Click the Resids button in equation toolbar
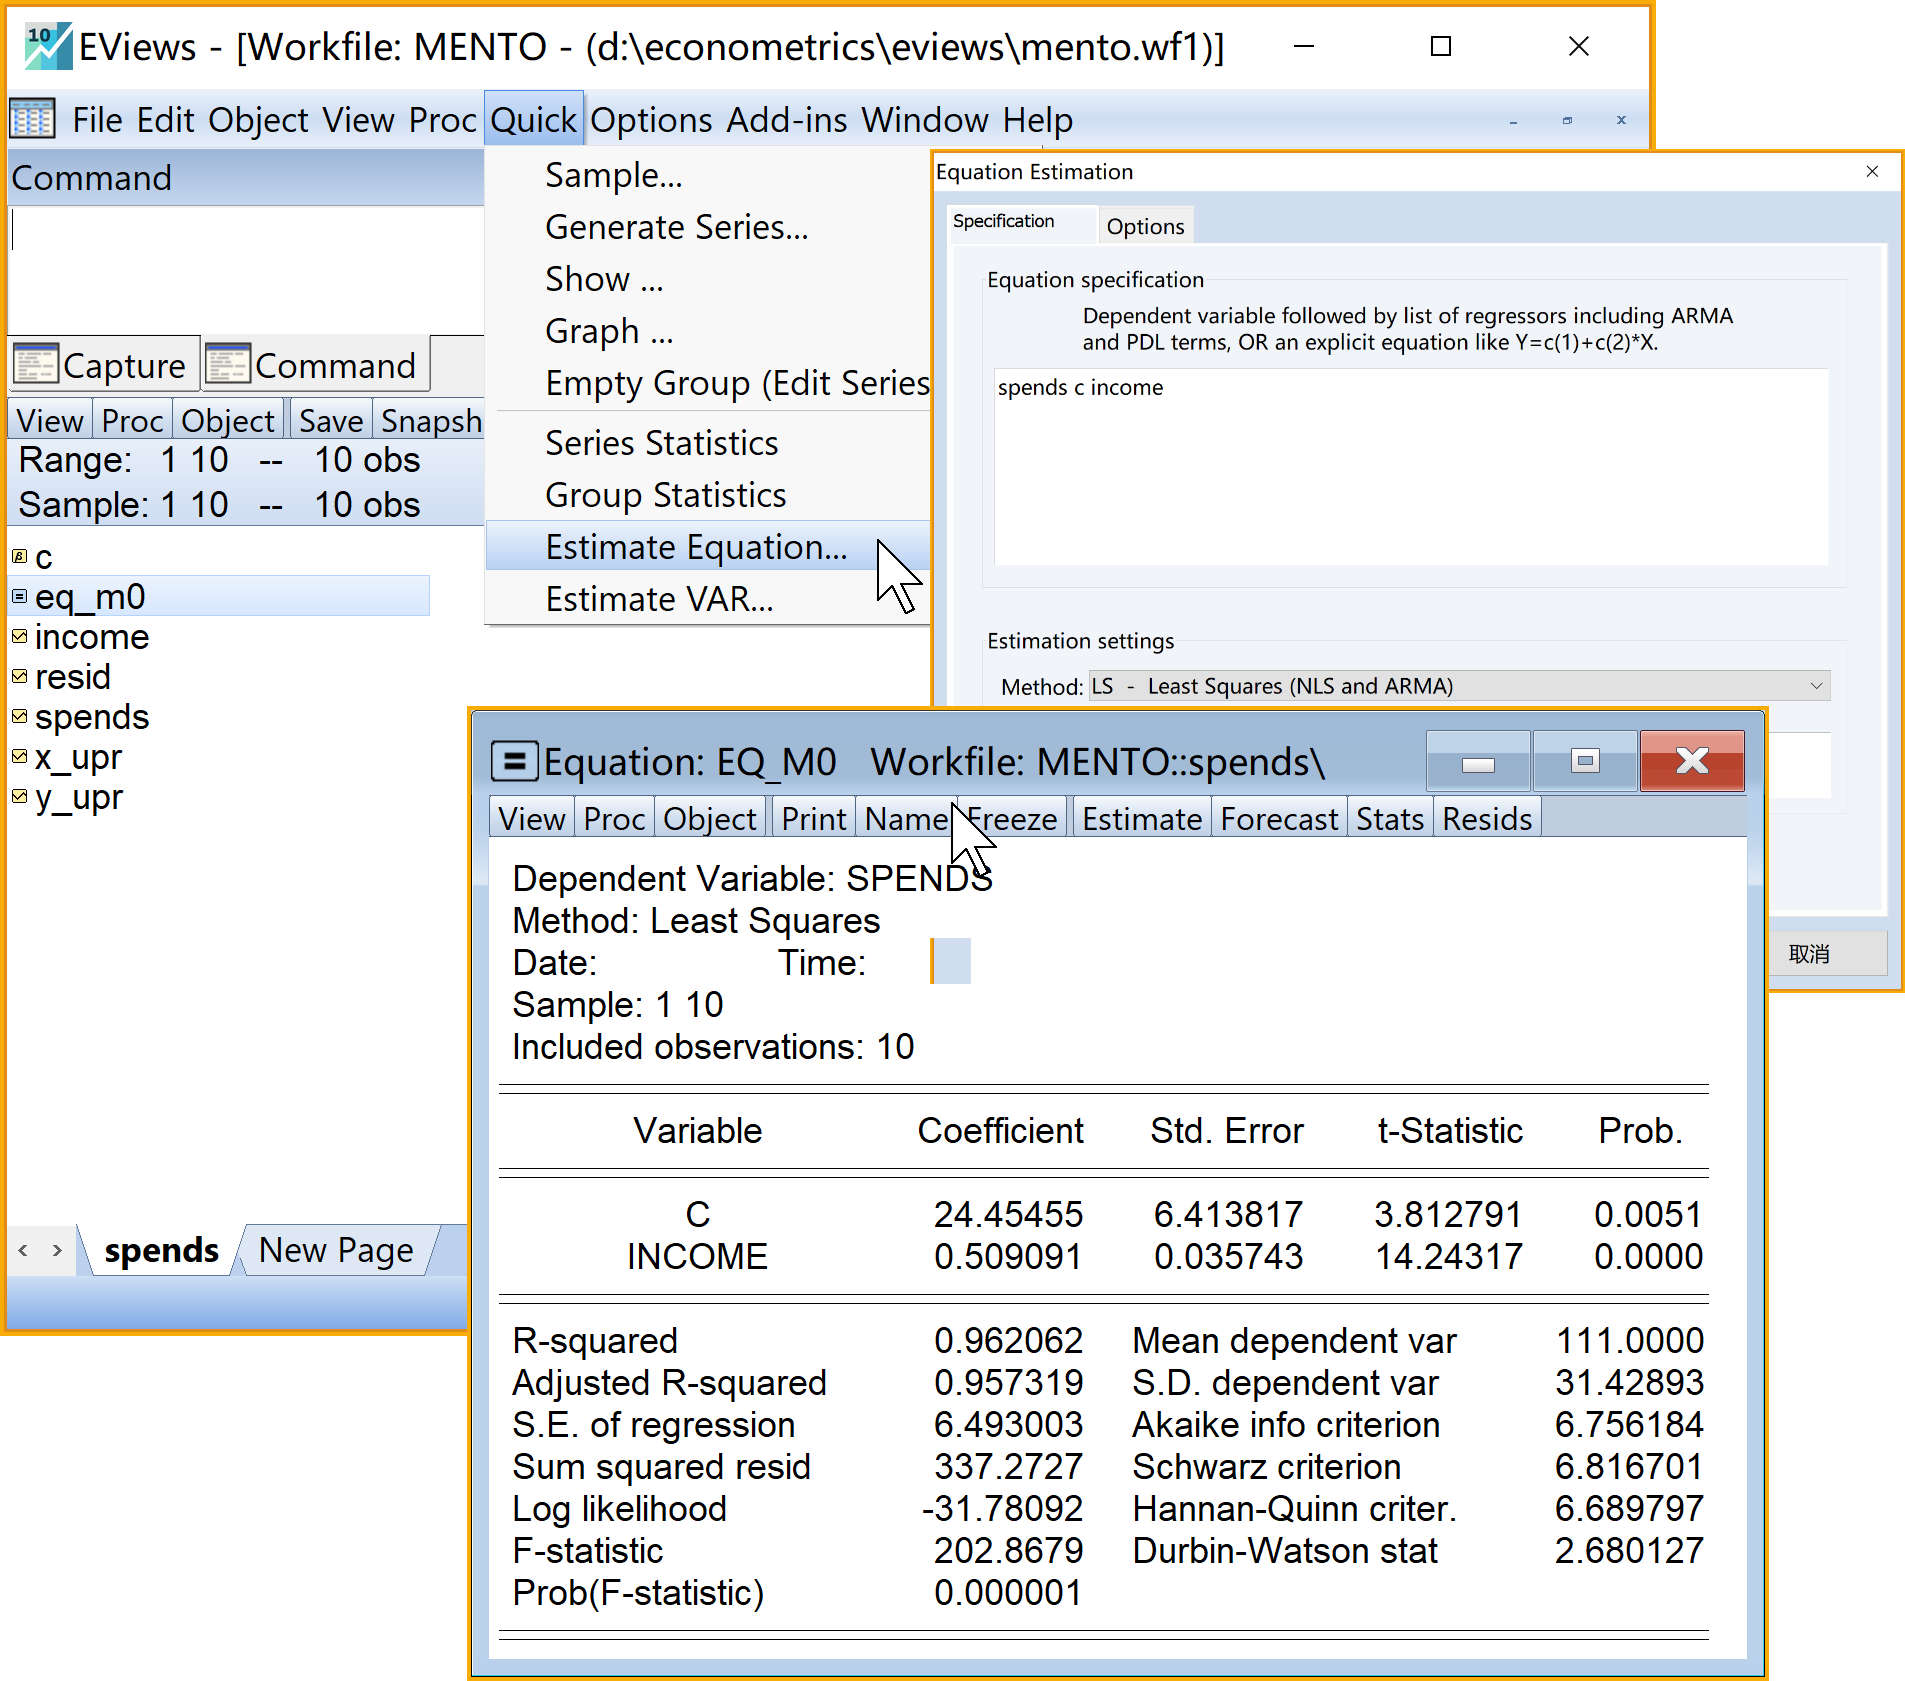This screenshot has height=1681, width=1905. (1486, 819)
